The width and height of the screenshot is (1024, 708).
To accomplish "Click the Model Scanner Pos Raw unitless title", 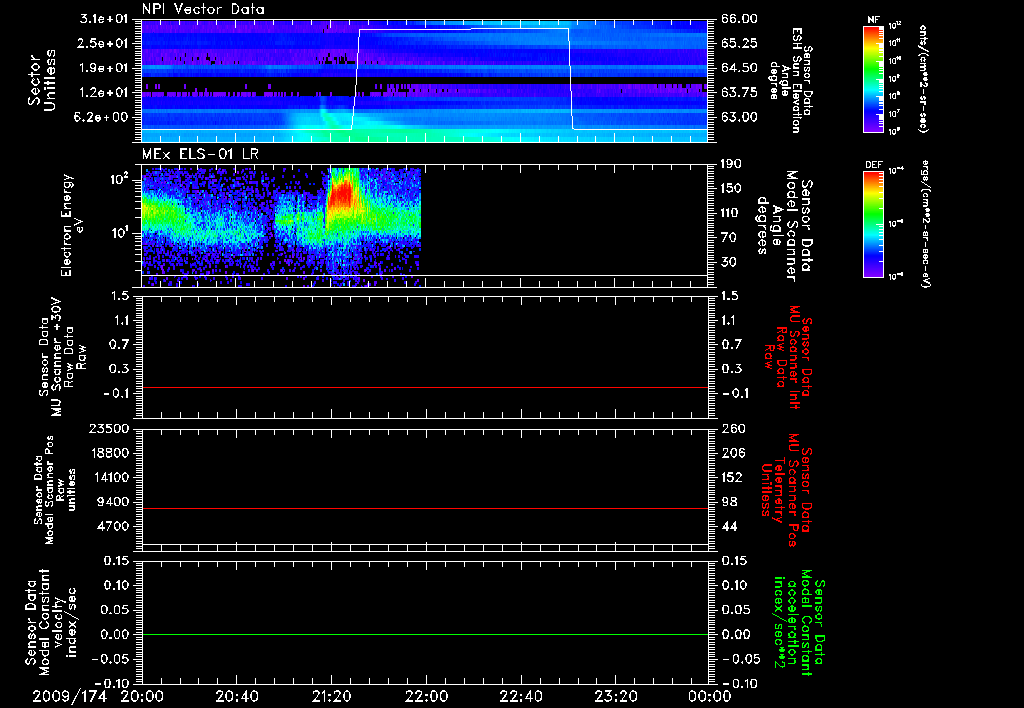I will pyautogui.click(x=55, y=490).
